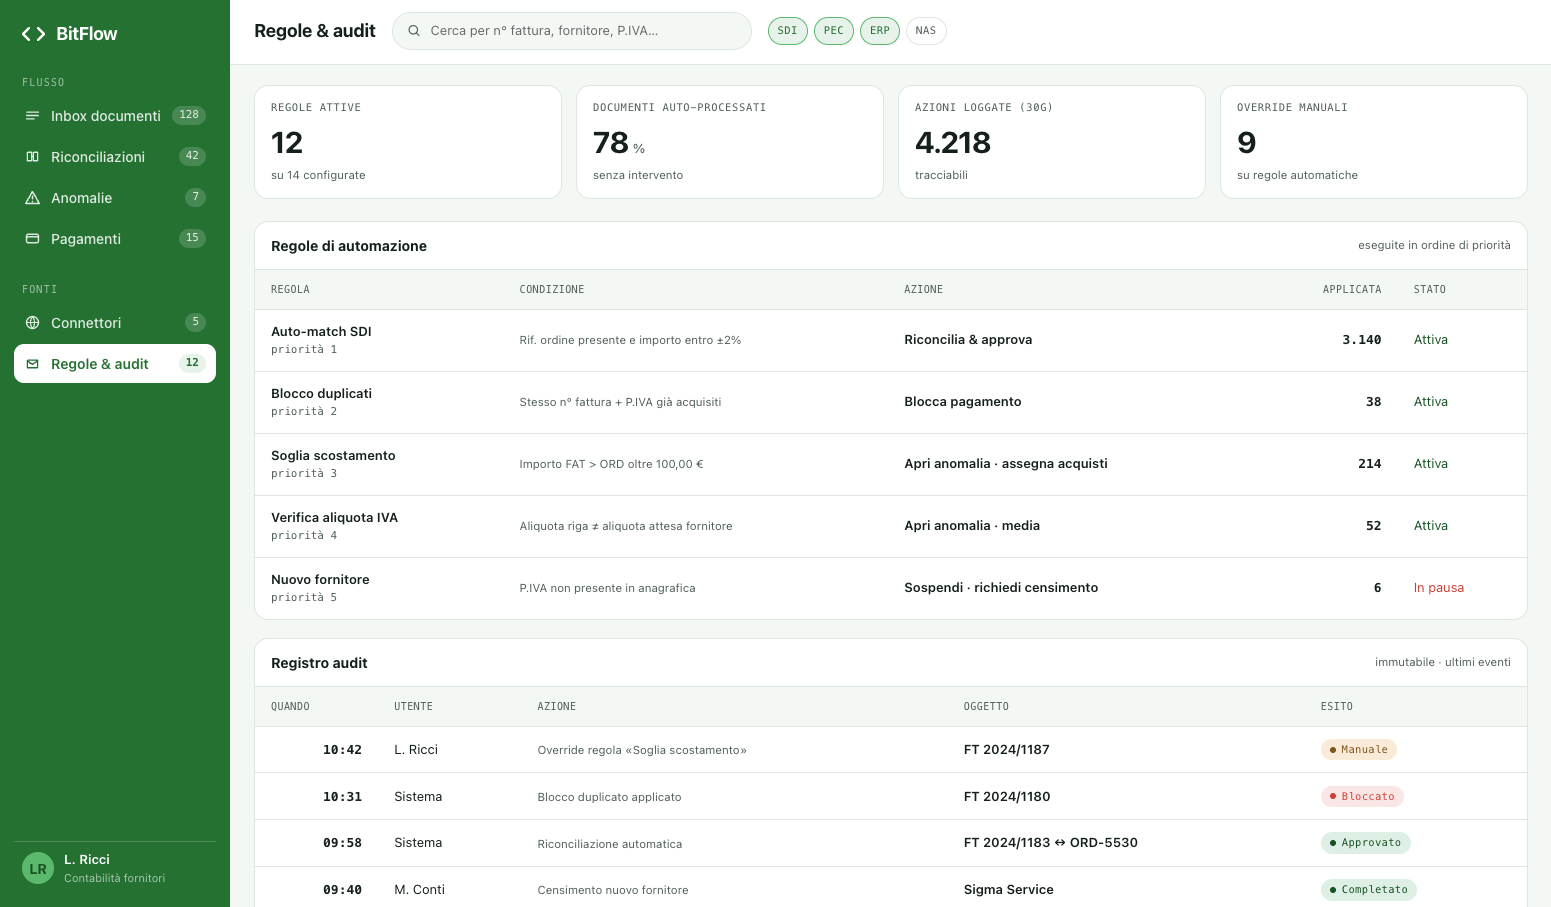Click the Approvato outcome badge

[x=1366, y=843]
